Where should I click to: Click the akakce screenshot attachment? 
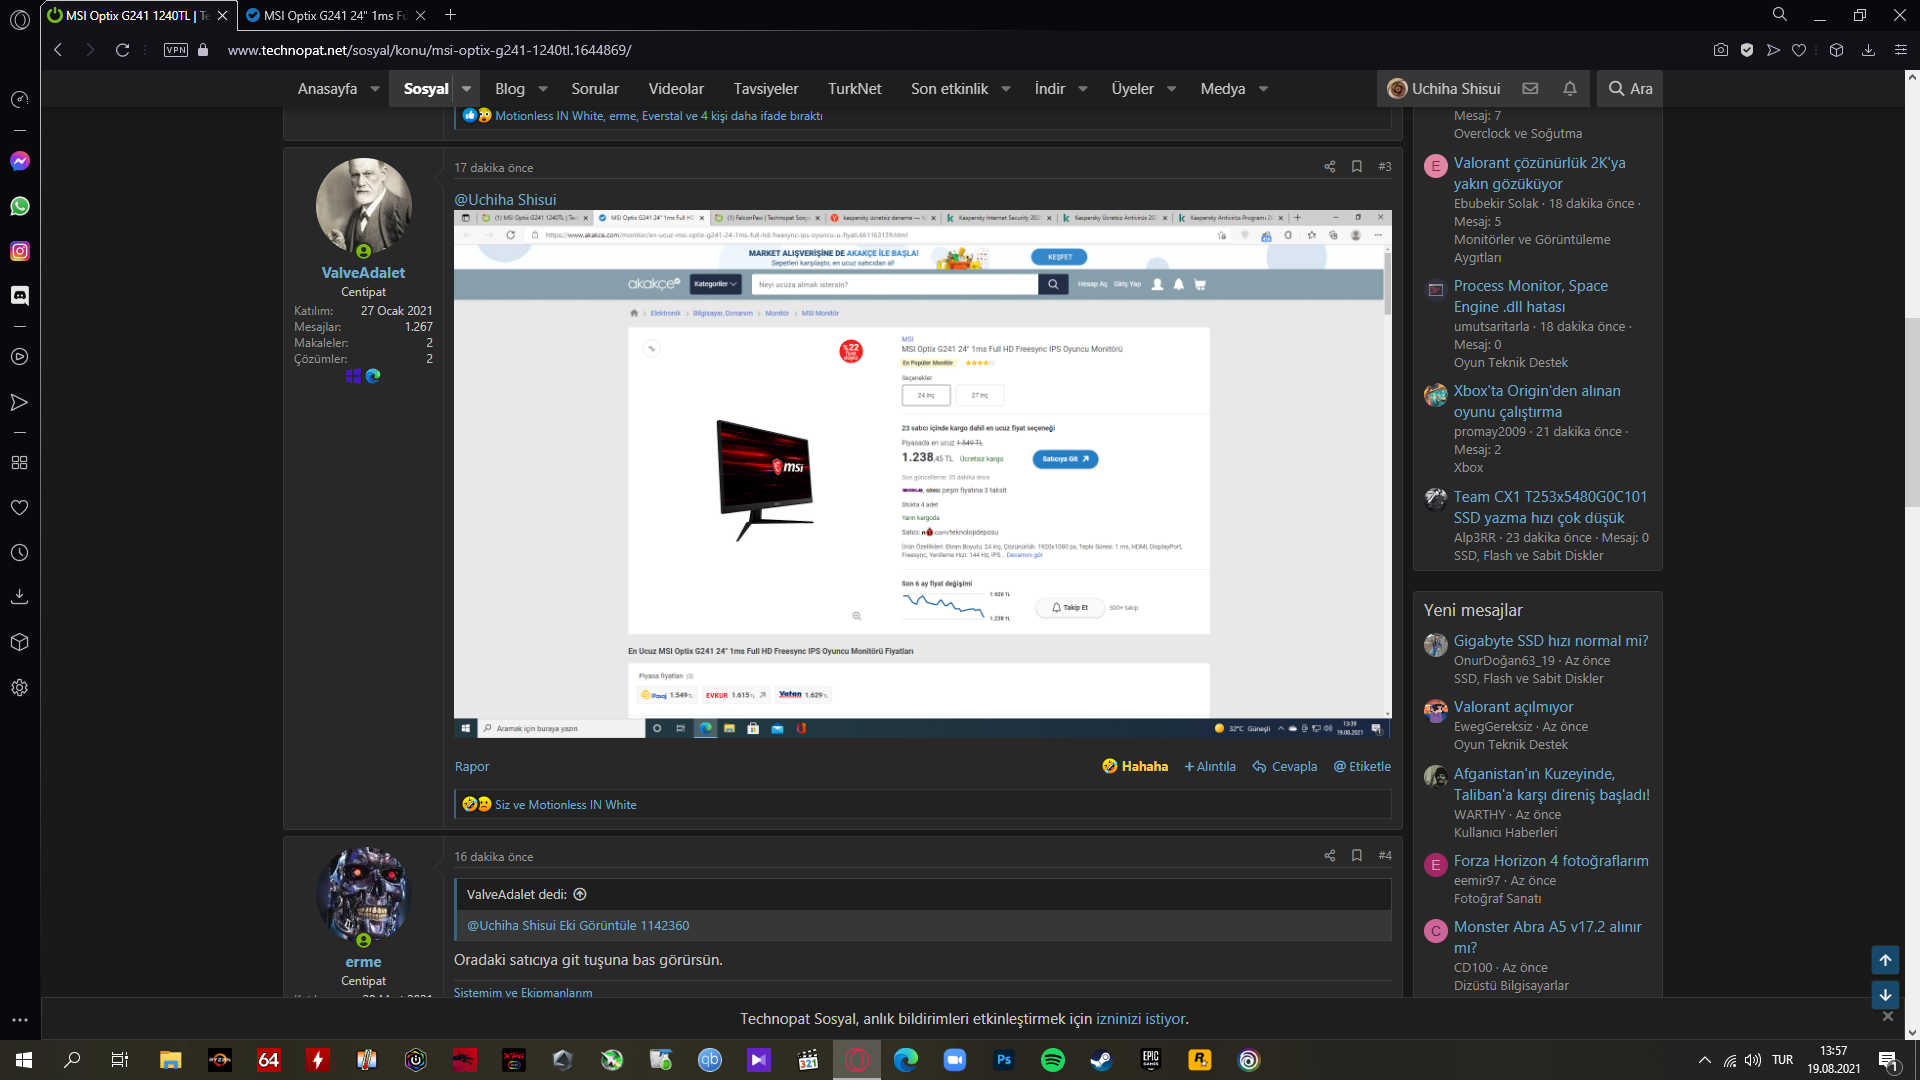[922, 475]
